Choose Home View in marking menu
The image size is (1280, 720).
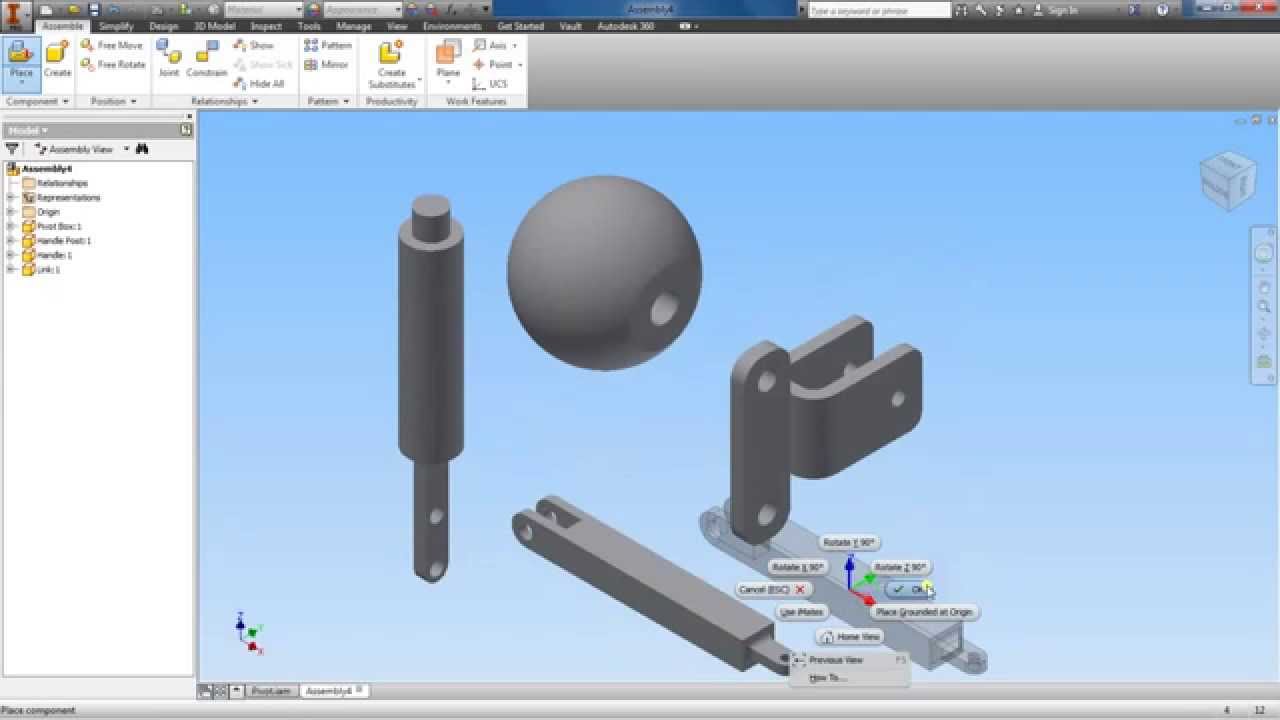(851, 637)
